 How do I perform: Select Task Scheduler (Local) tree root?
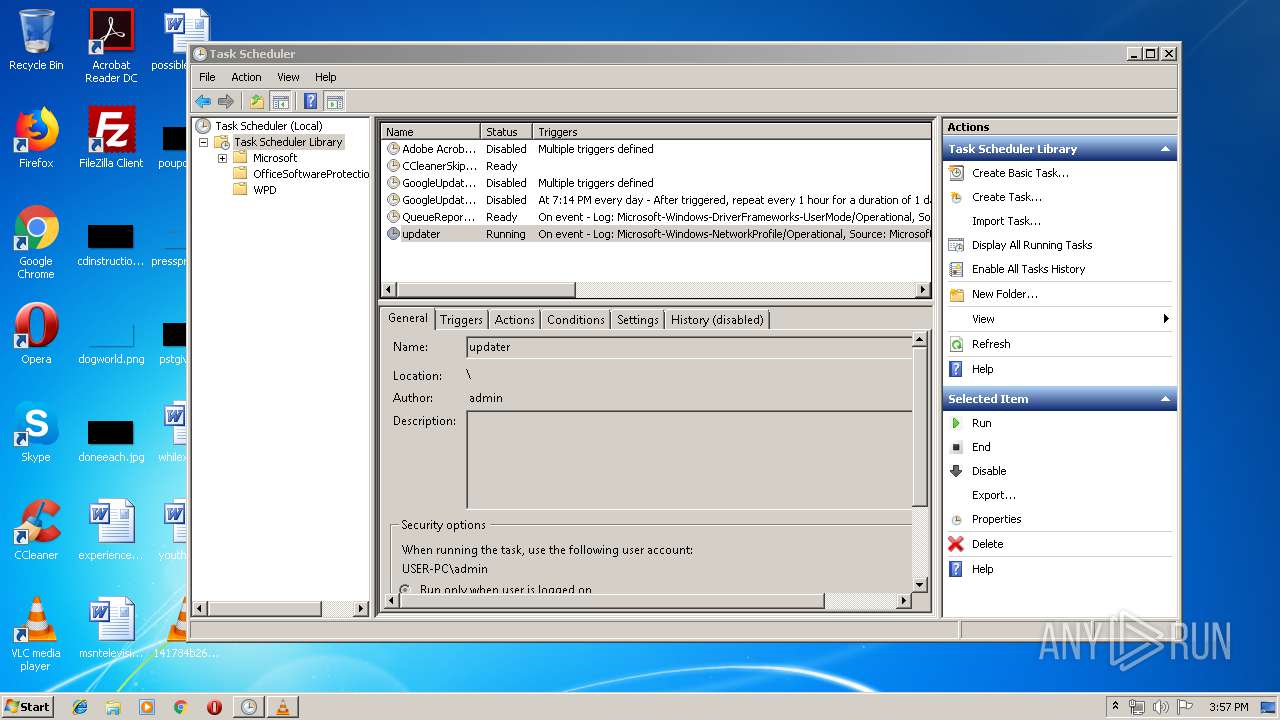click(268, 126)
